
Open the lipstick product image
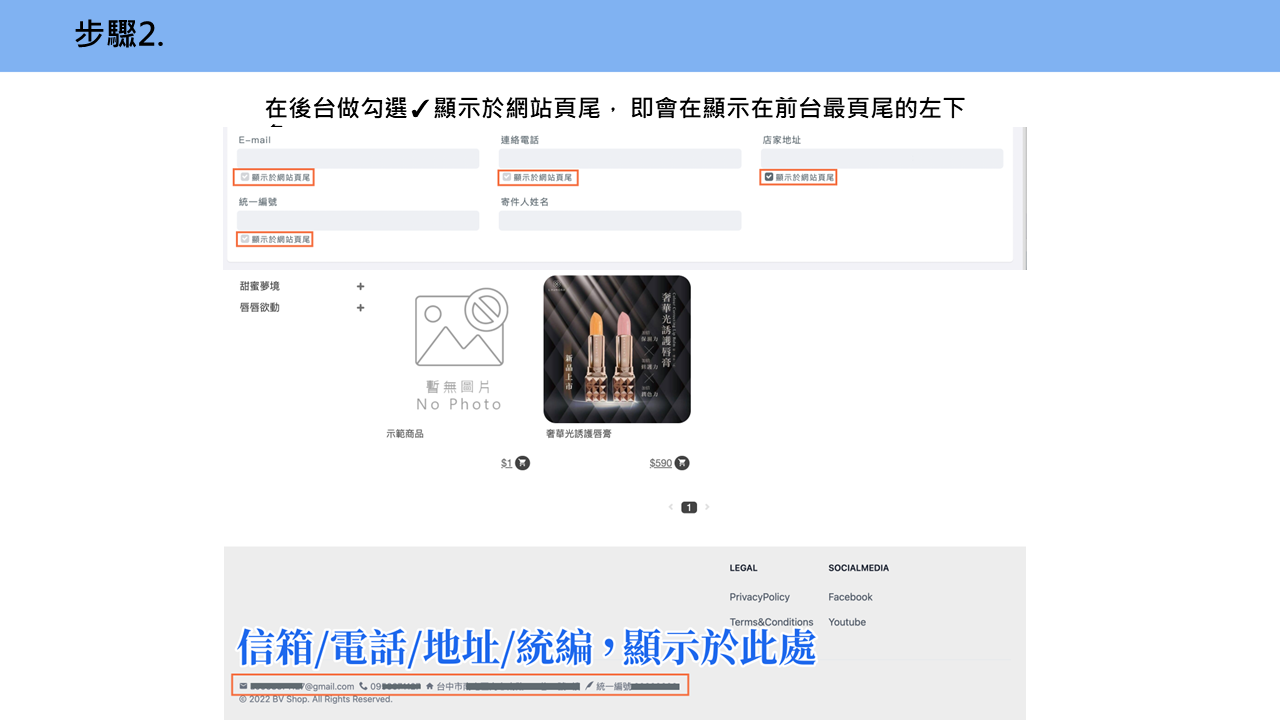coord(617,349)
